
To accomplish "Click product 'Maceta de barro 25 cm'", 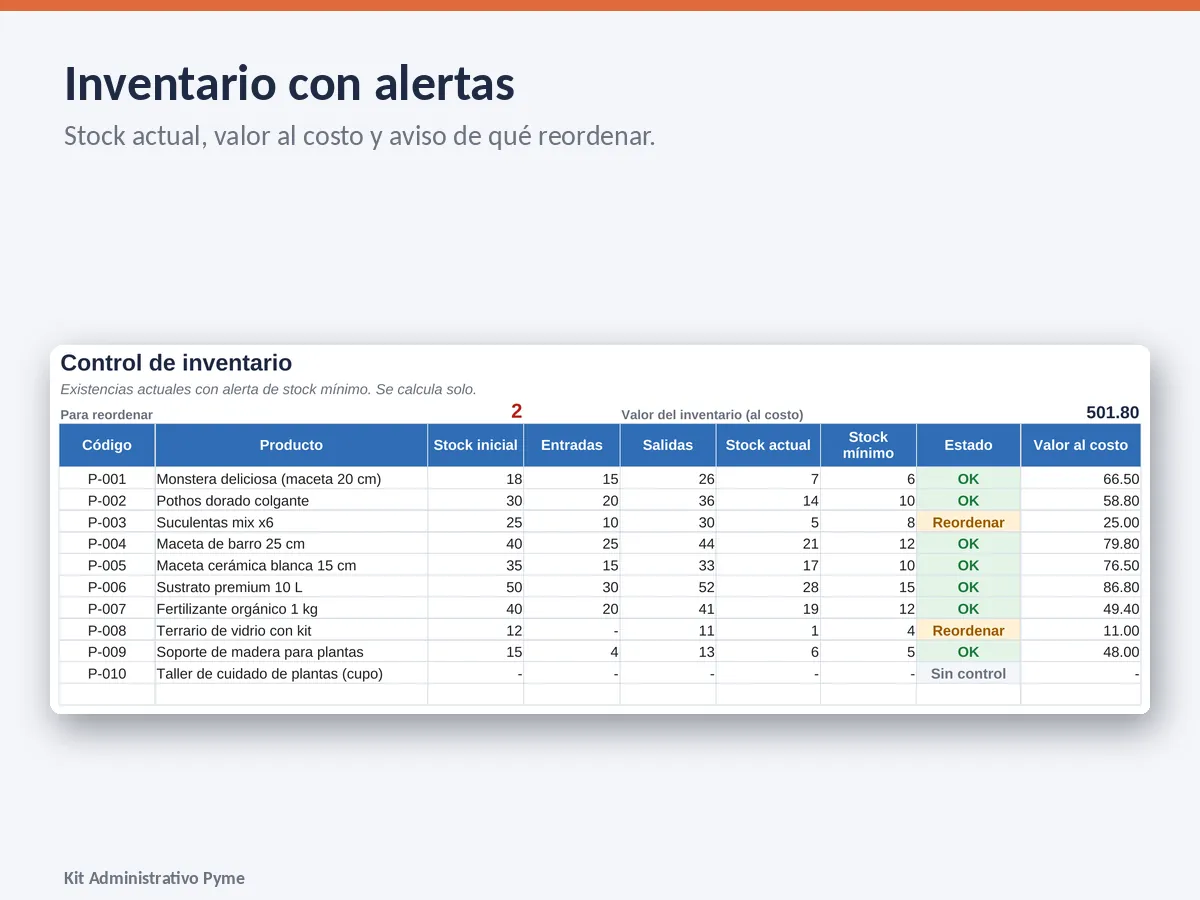I will (x=231, y=544).
